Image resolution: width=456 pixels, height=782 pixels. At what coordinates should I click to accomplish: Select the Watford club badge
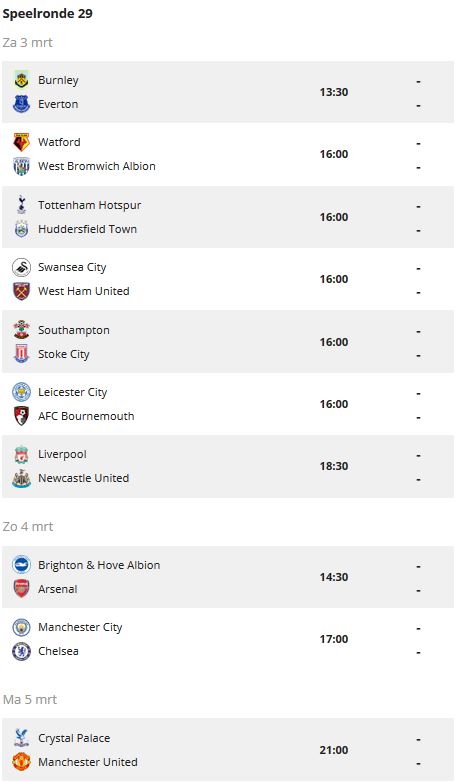coord(21,142)
